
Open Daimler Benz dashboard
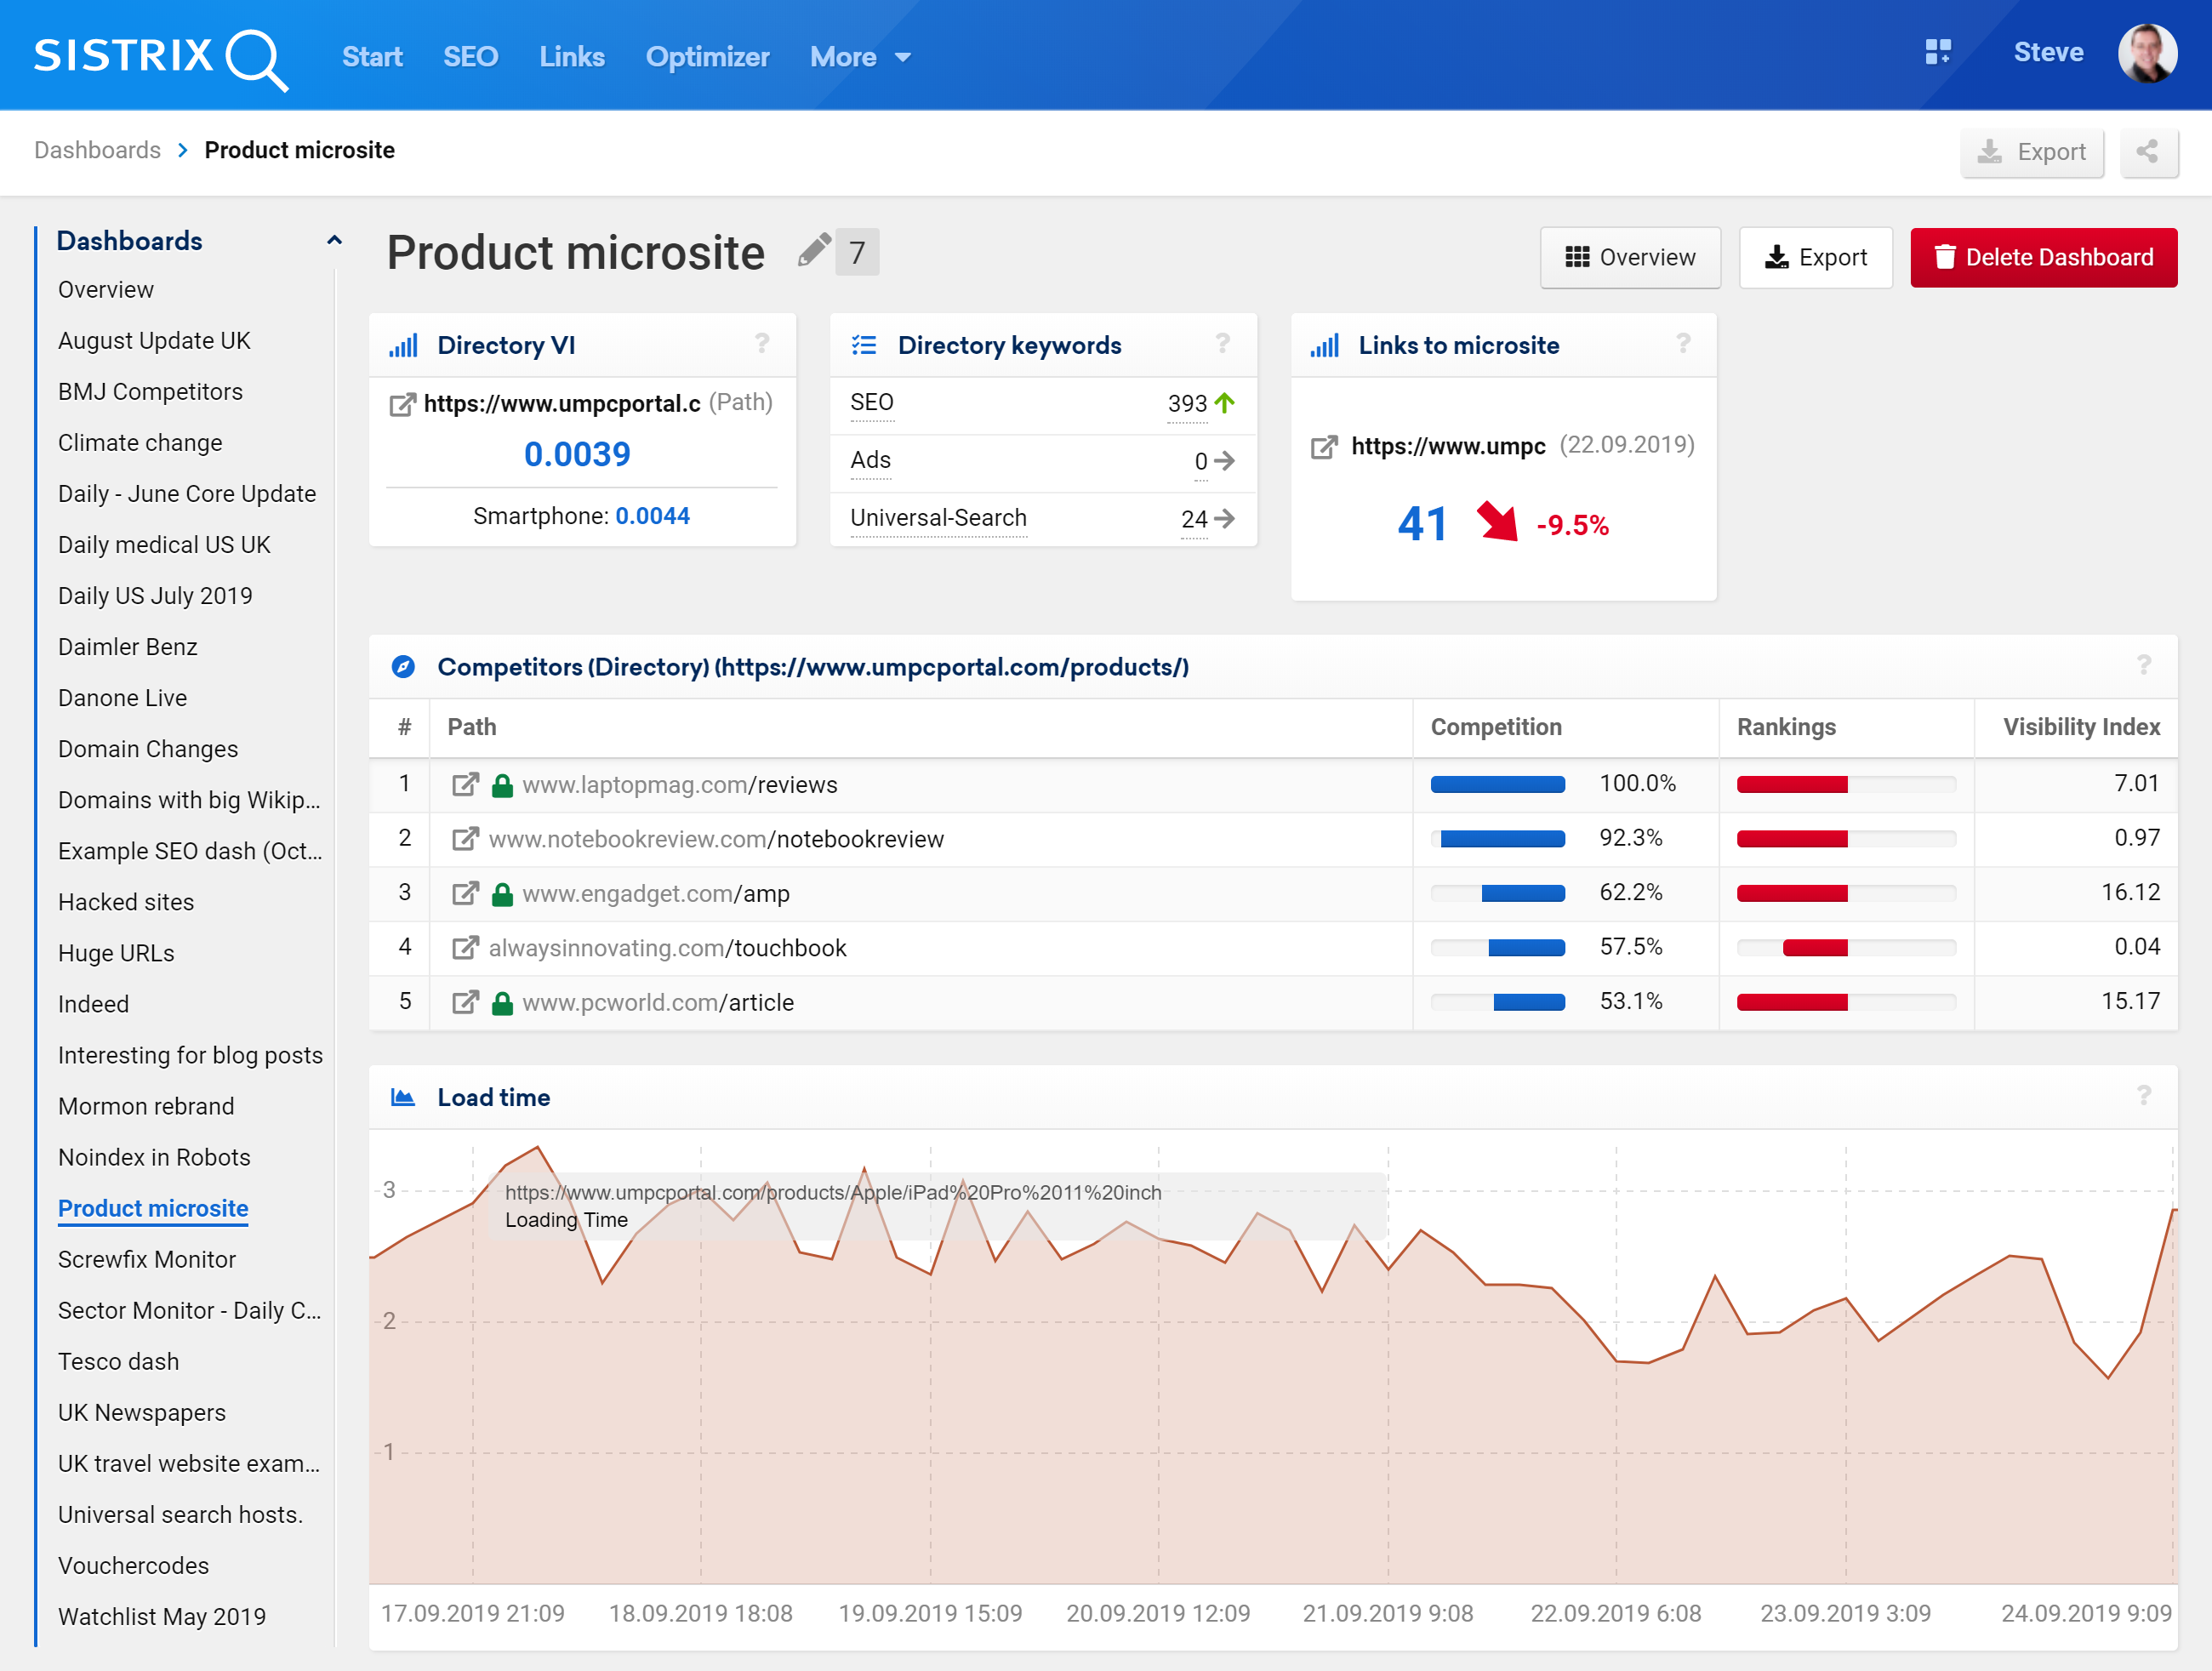(x=128, y=647)
